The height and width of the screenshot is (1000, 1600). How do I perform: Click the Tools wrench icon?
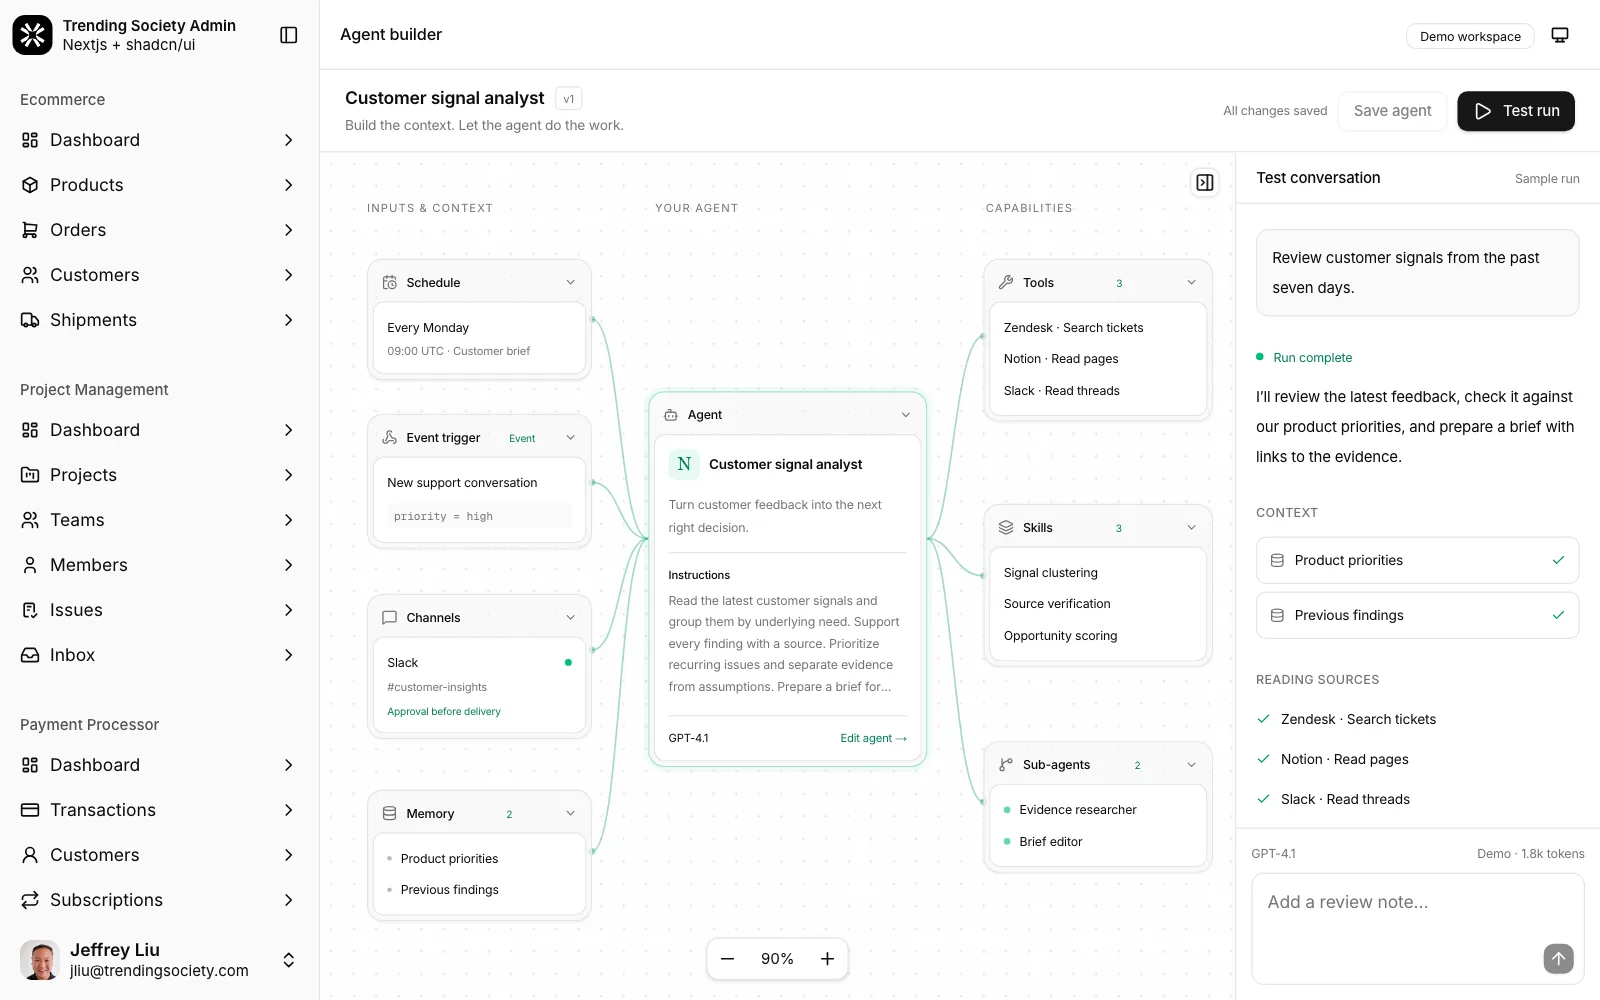[1006, 283]
